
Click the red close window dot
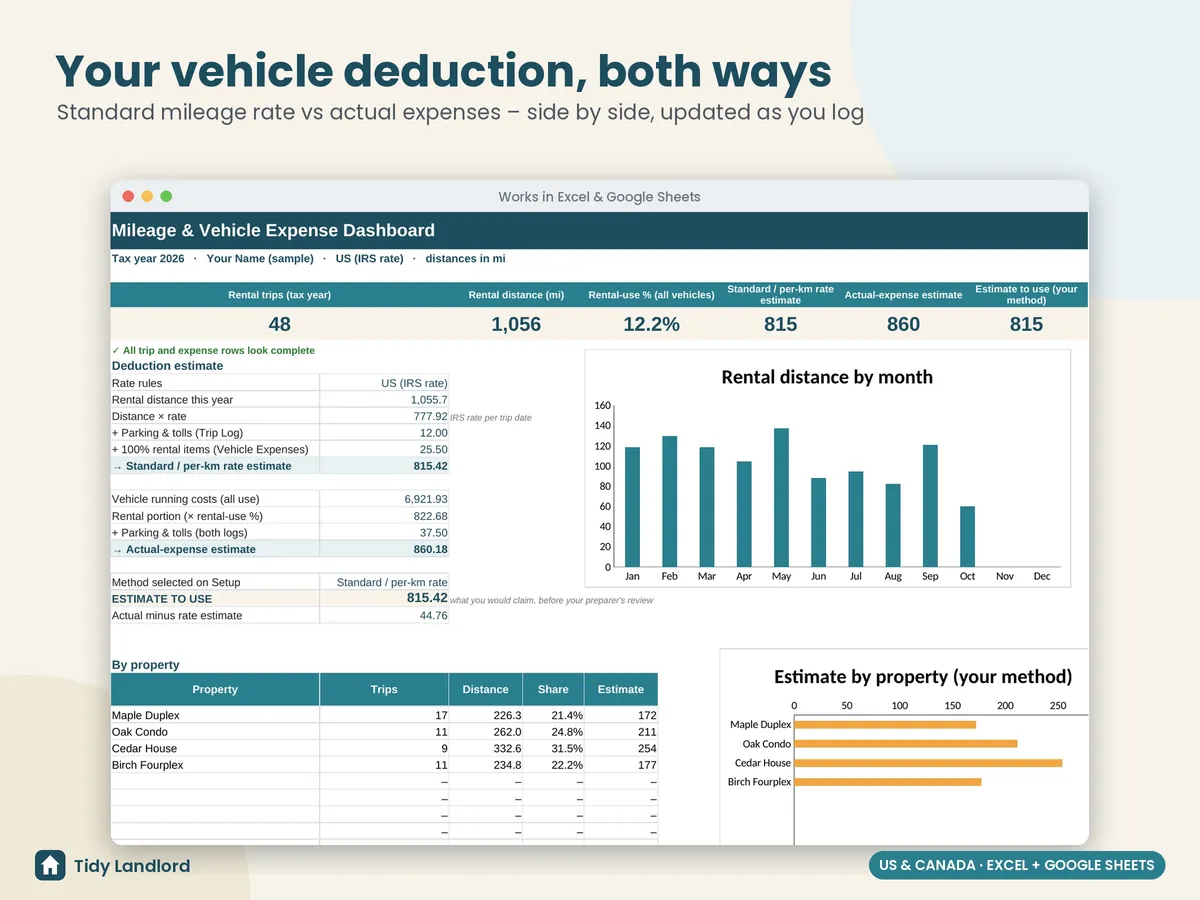pos(128,196)
